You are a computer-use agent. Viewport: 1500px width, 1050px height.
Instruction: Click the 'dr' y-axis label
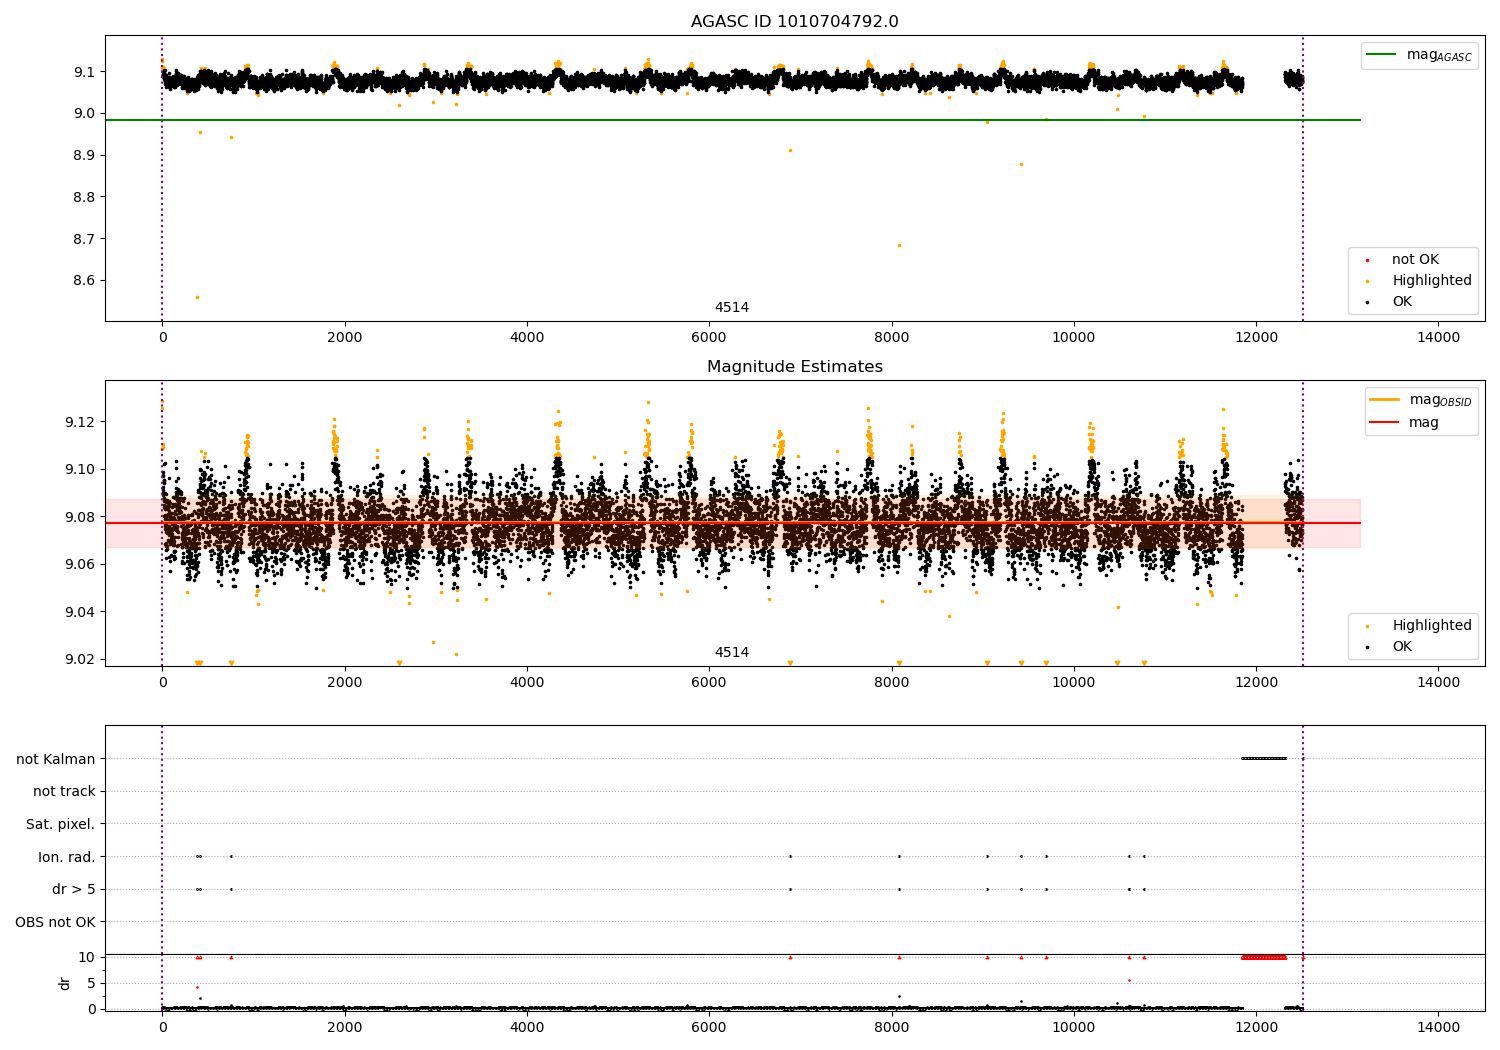click(65, 983)
